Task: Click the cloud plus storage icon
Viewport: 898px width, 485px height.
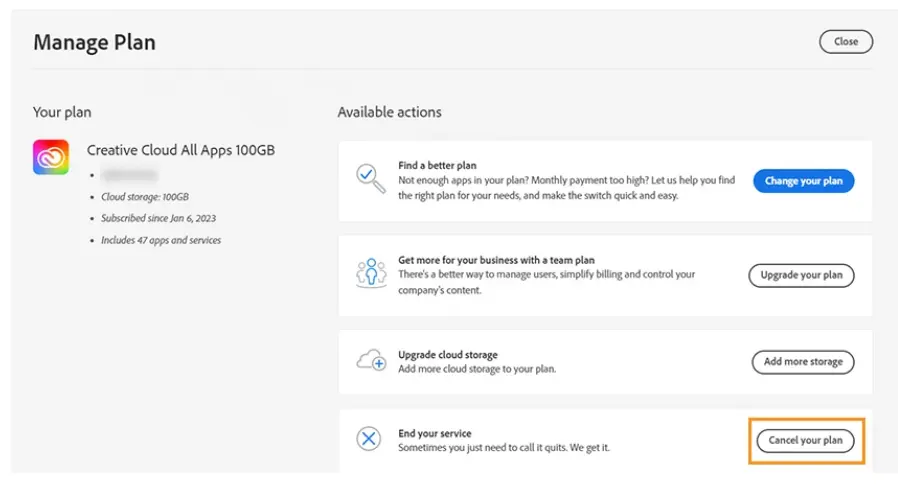Action: [x=371, y=360]
